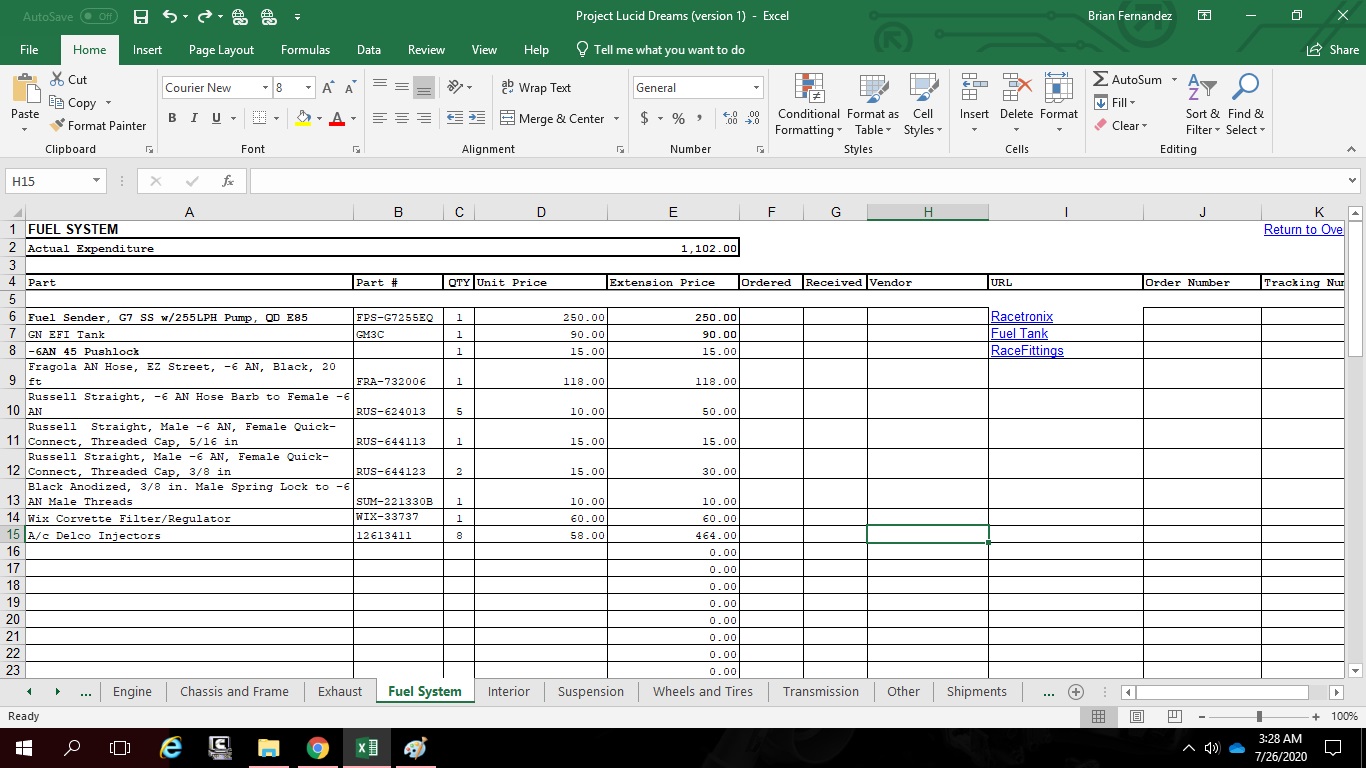Open File Explorer from taskbar

point(268,748)
